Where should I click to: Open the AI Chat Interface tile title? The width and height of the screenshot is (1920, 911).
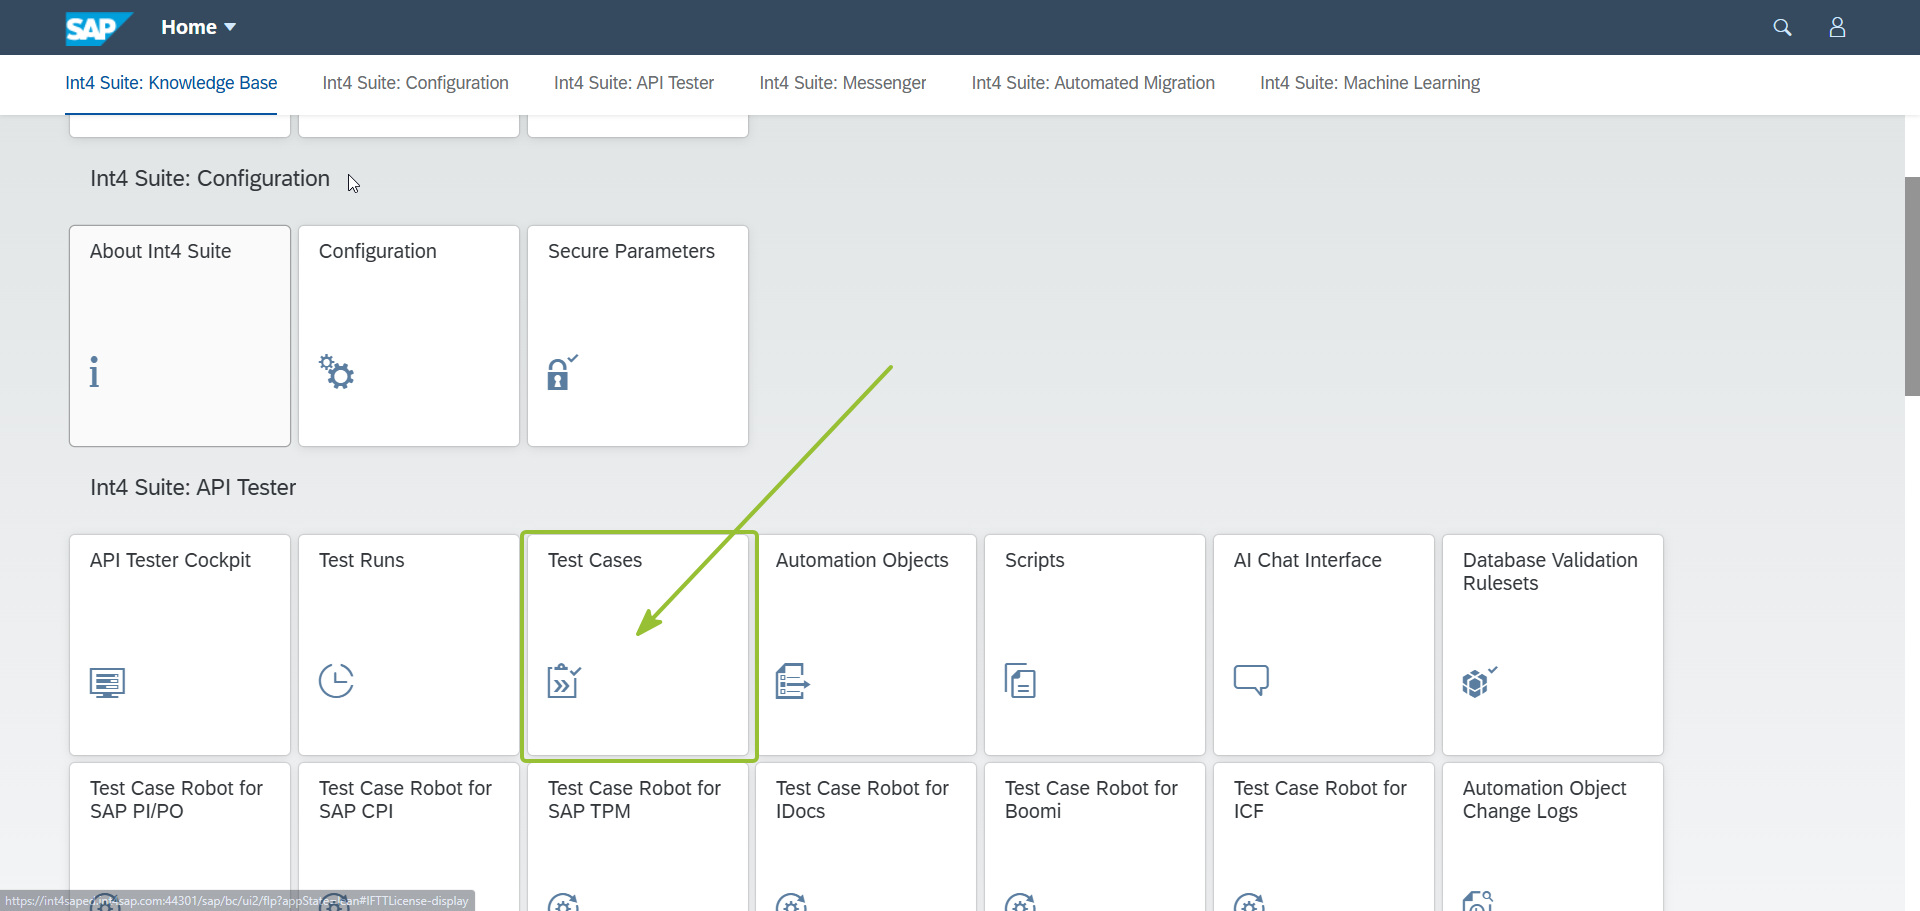[x=1308, y=560]
